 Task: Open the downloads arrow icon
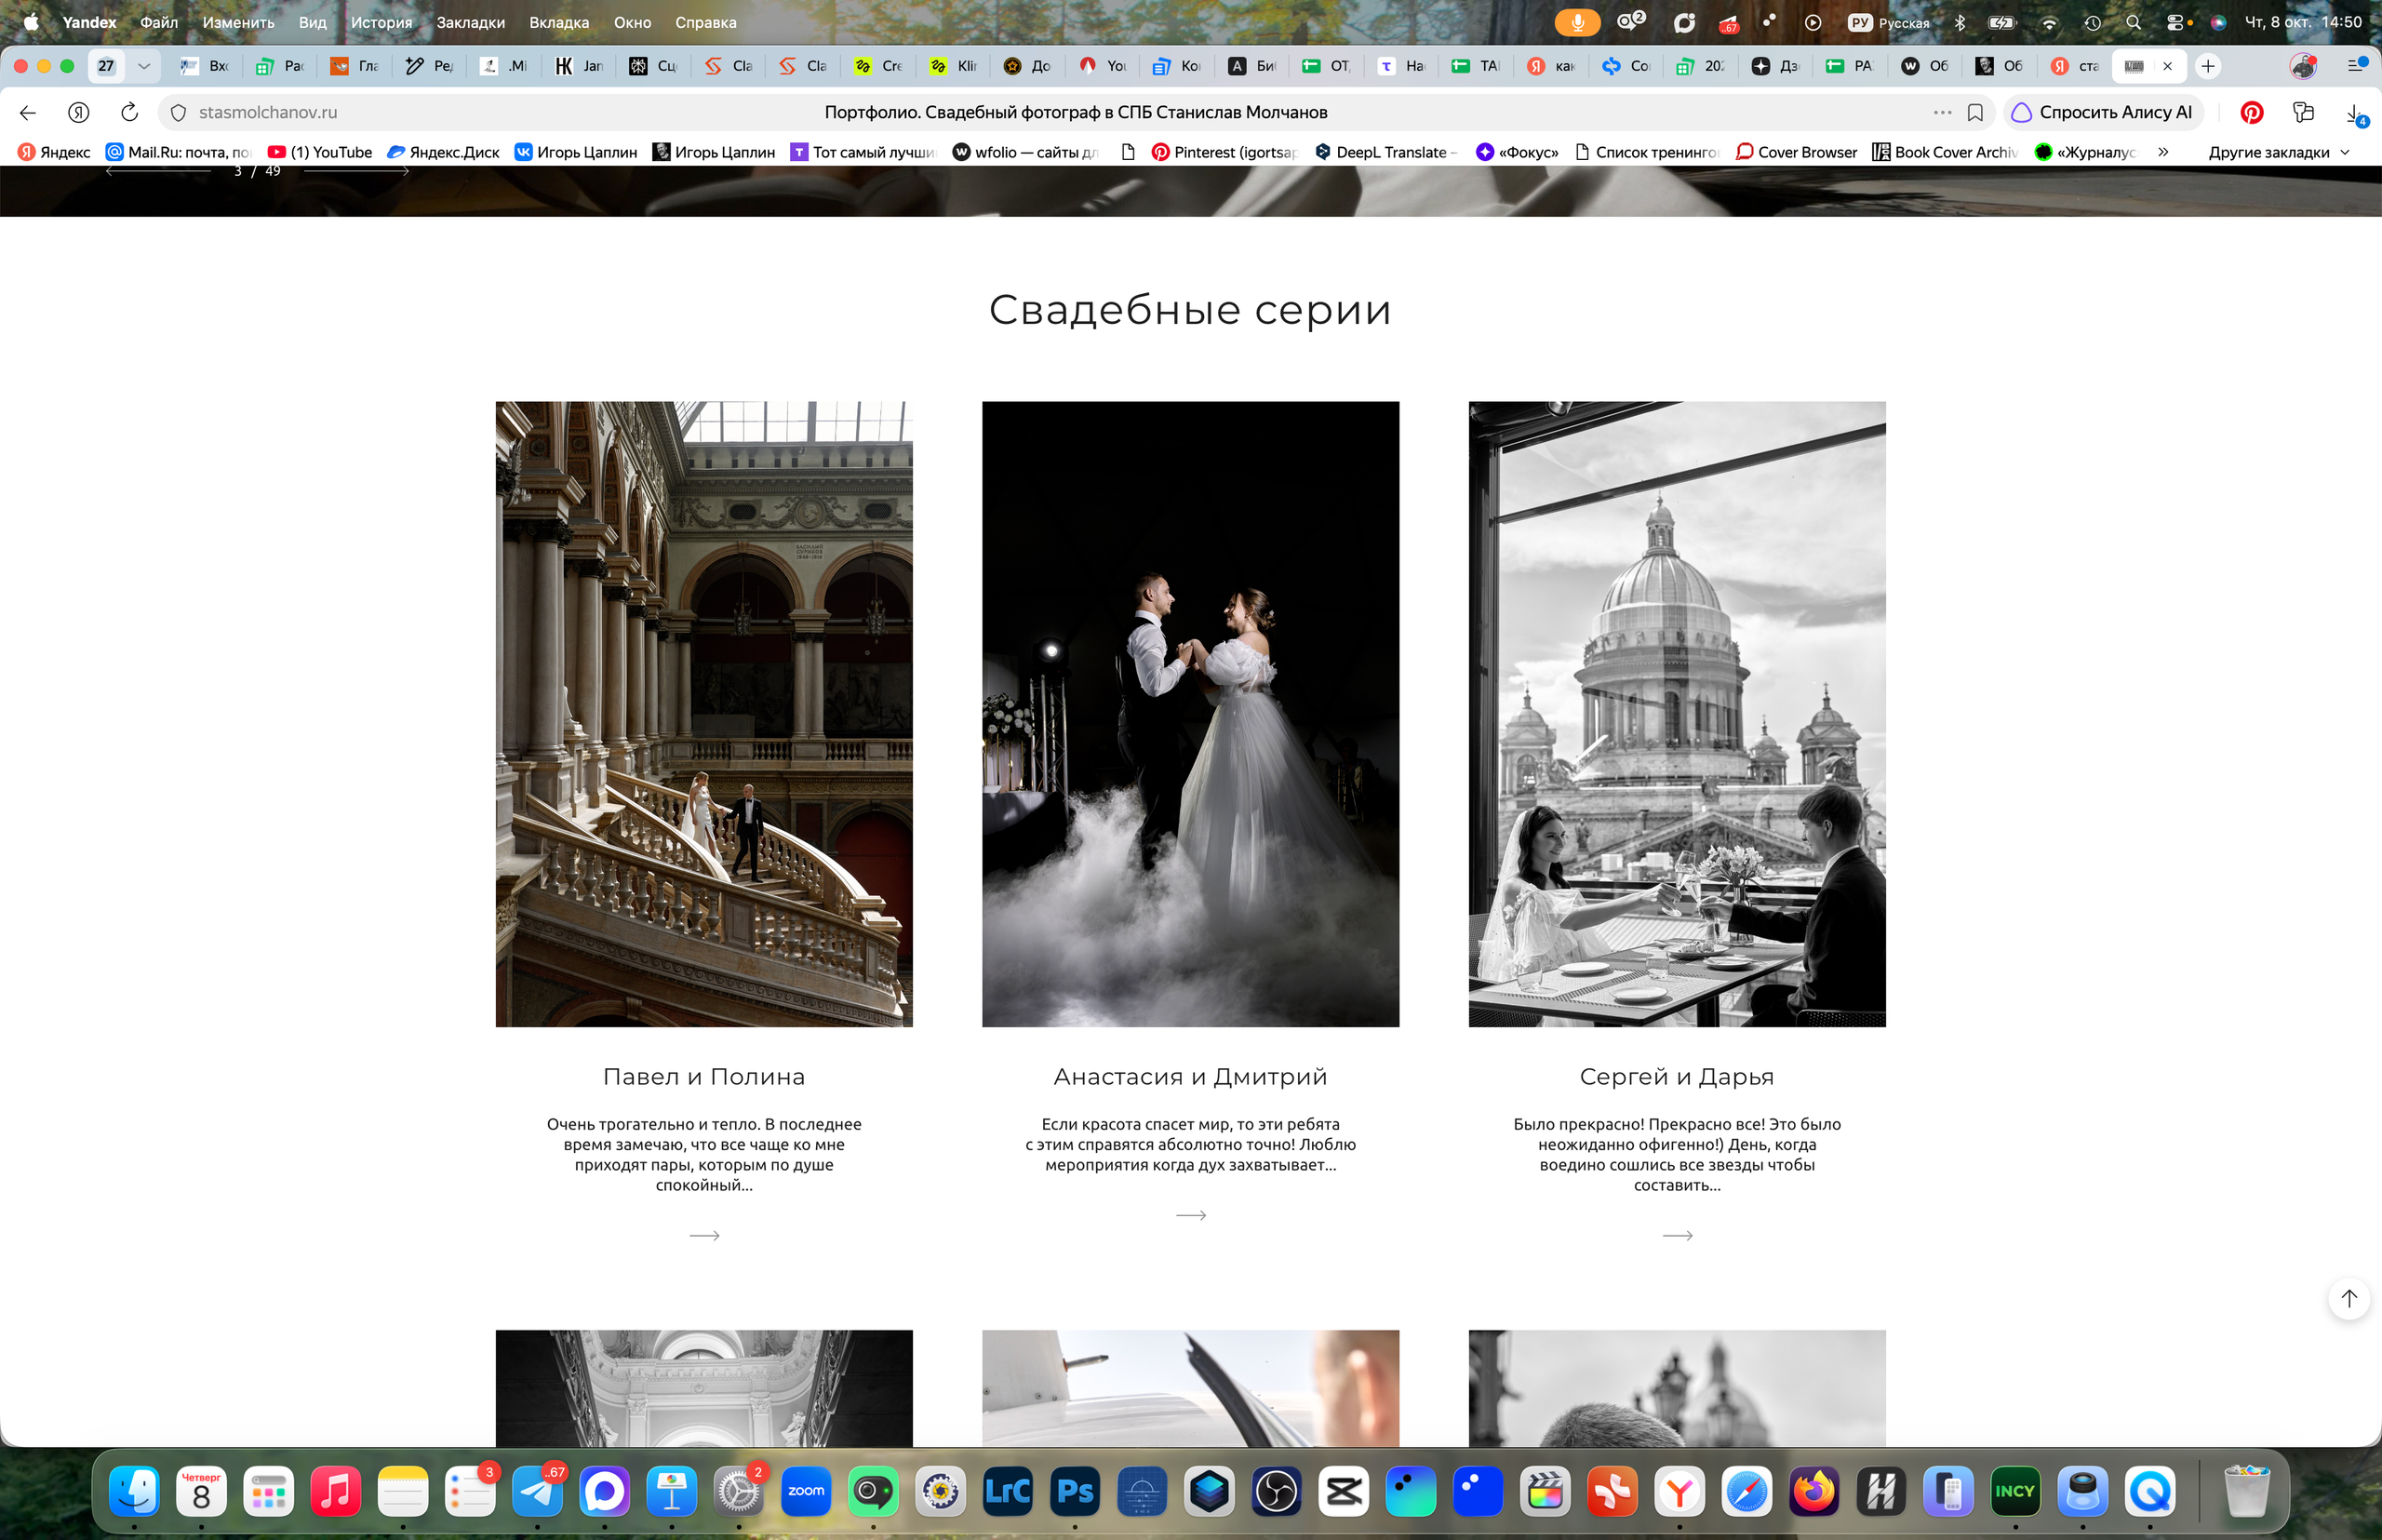2355,113
